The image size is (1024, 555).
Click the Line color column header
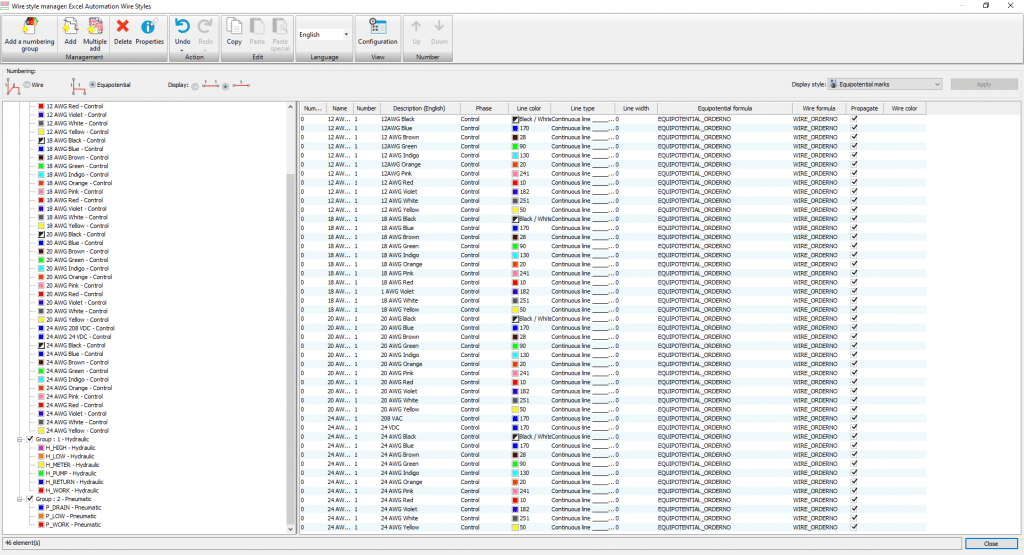tap(529, 108)
